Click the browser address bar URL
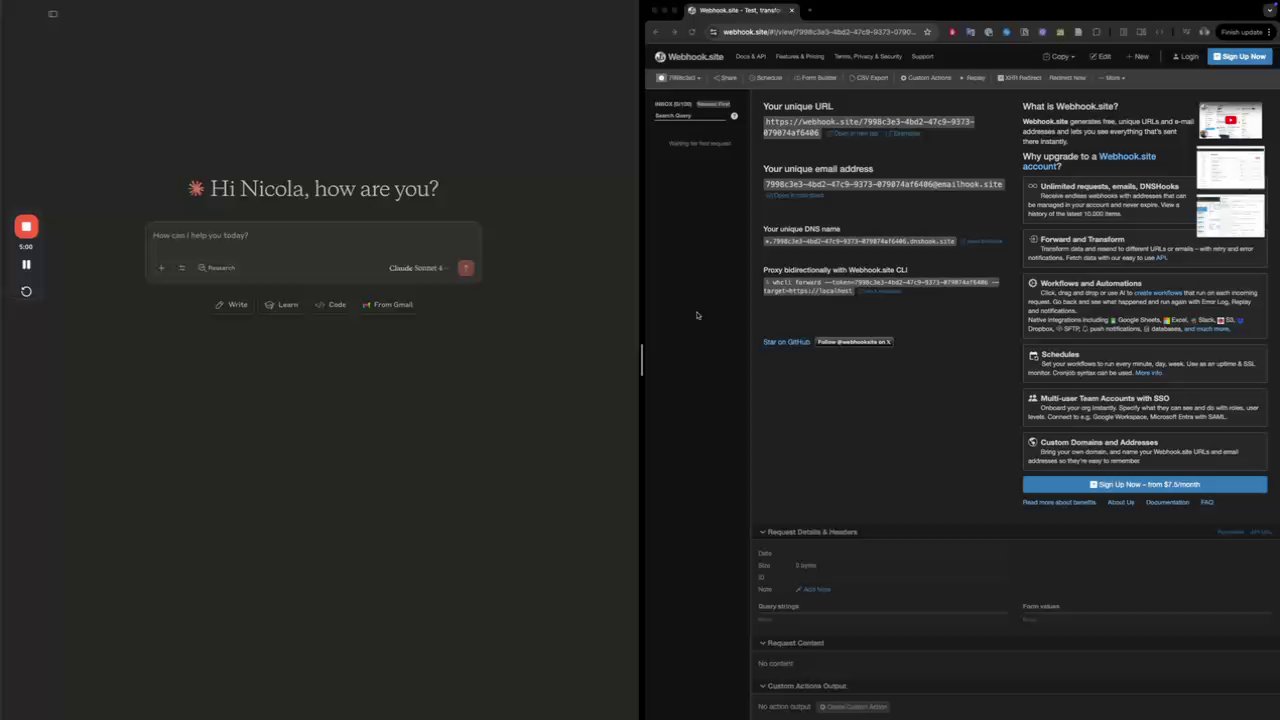The height and width of the screenshot is (720, 1280). coord(819,32)
